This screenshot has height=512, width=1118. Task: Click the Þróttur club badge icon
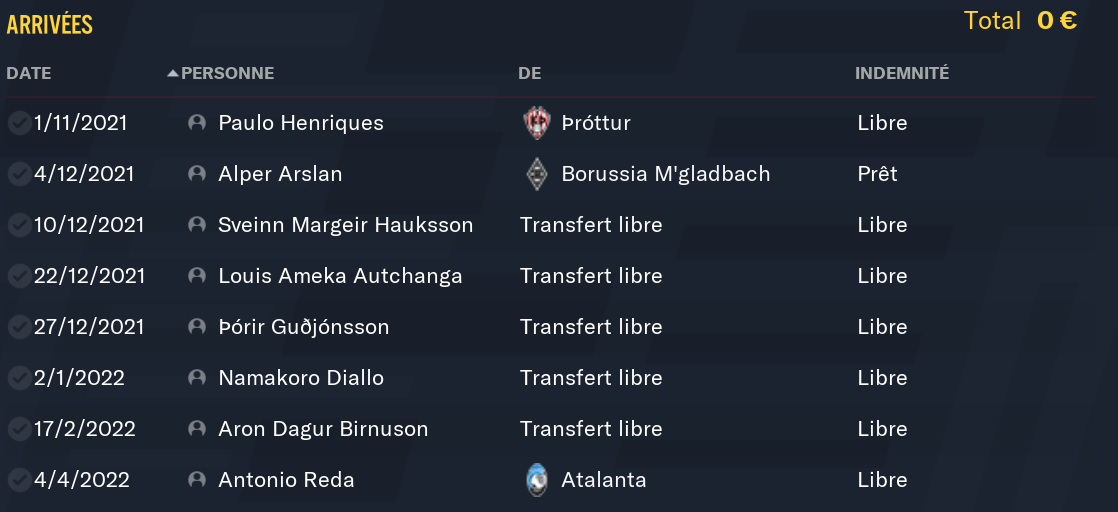click(537, 123)
